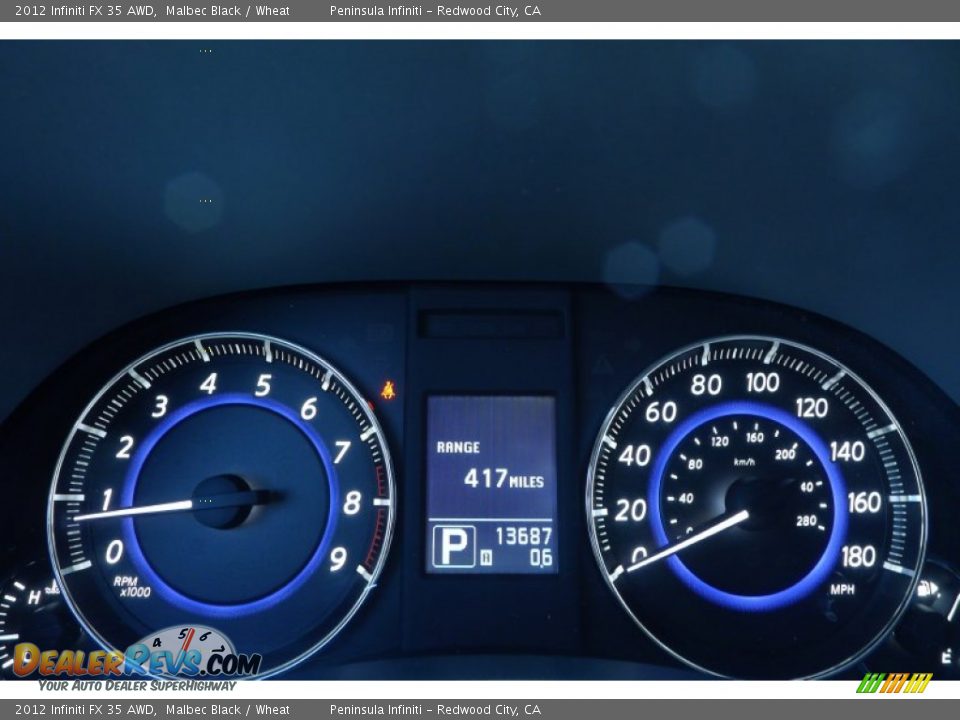
Task: Click the number 1 on the tachometer
Action: coord(107,500)
